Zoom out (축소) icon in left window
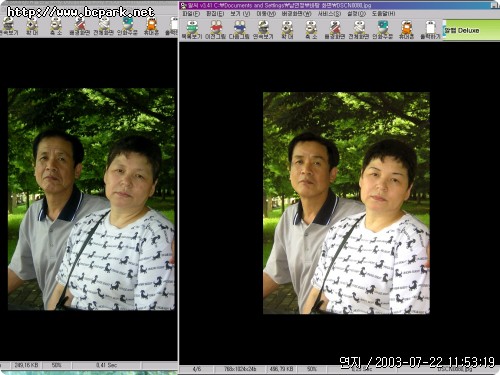Viewport: 500px width, 375px height. pos(56,26)
